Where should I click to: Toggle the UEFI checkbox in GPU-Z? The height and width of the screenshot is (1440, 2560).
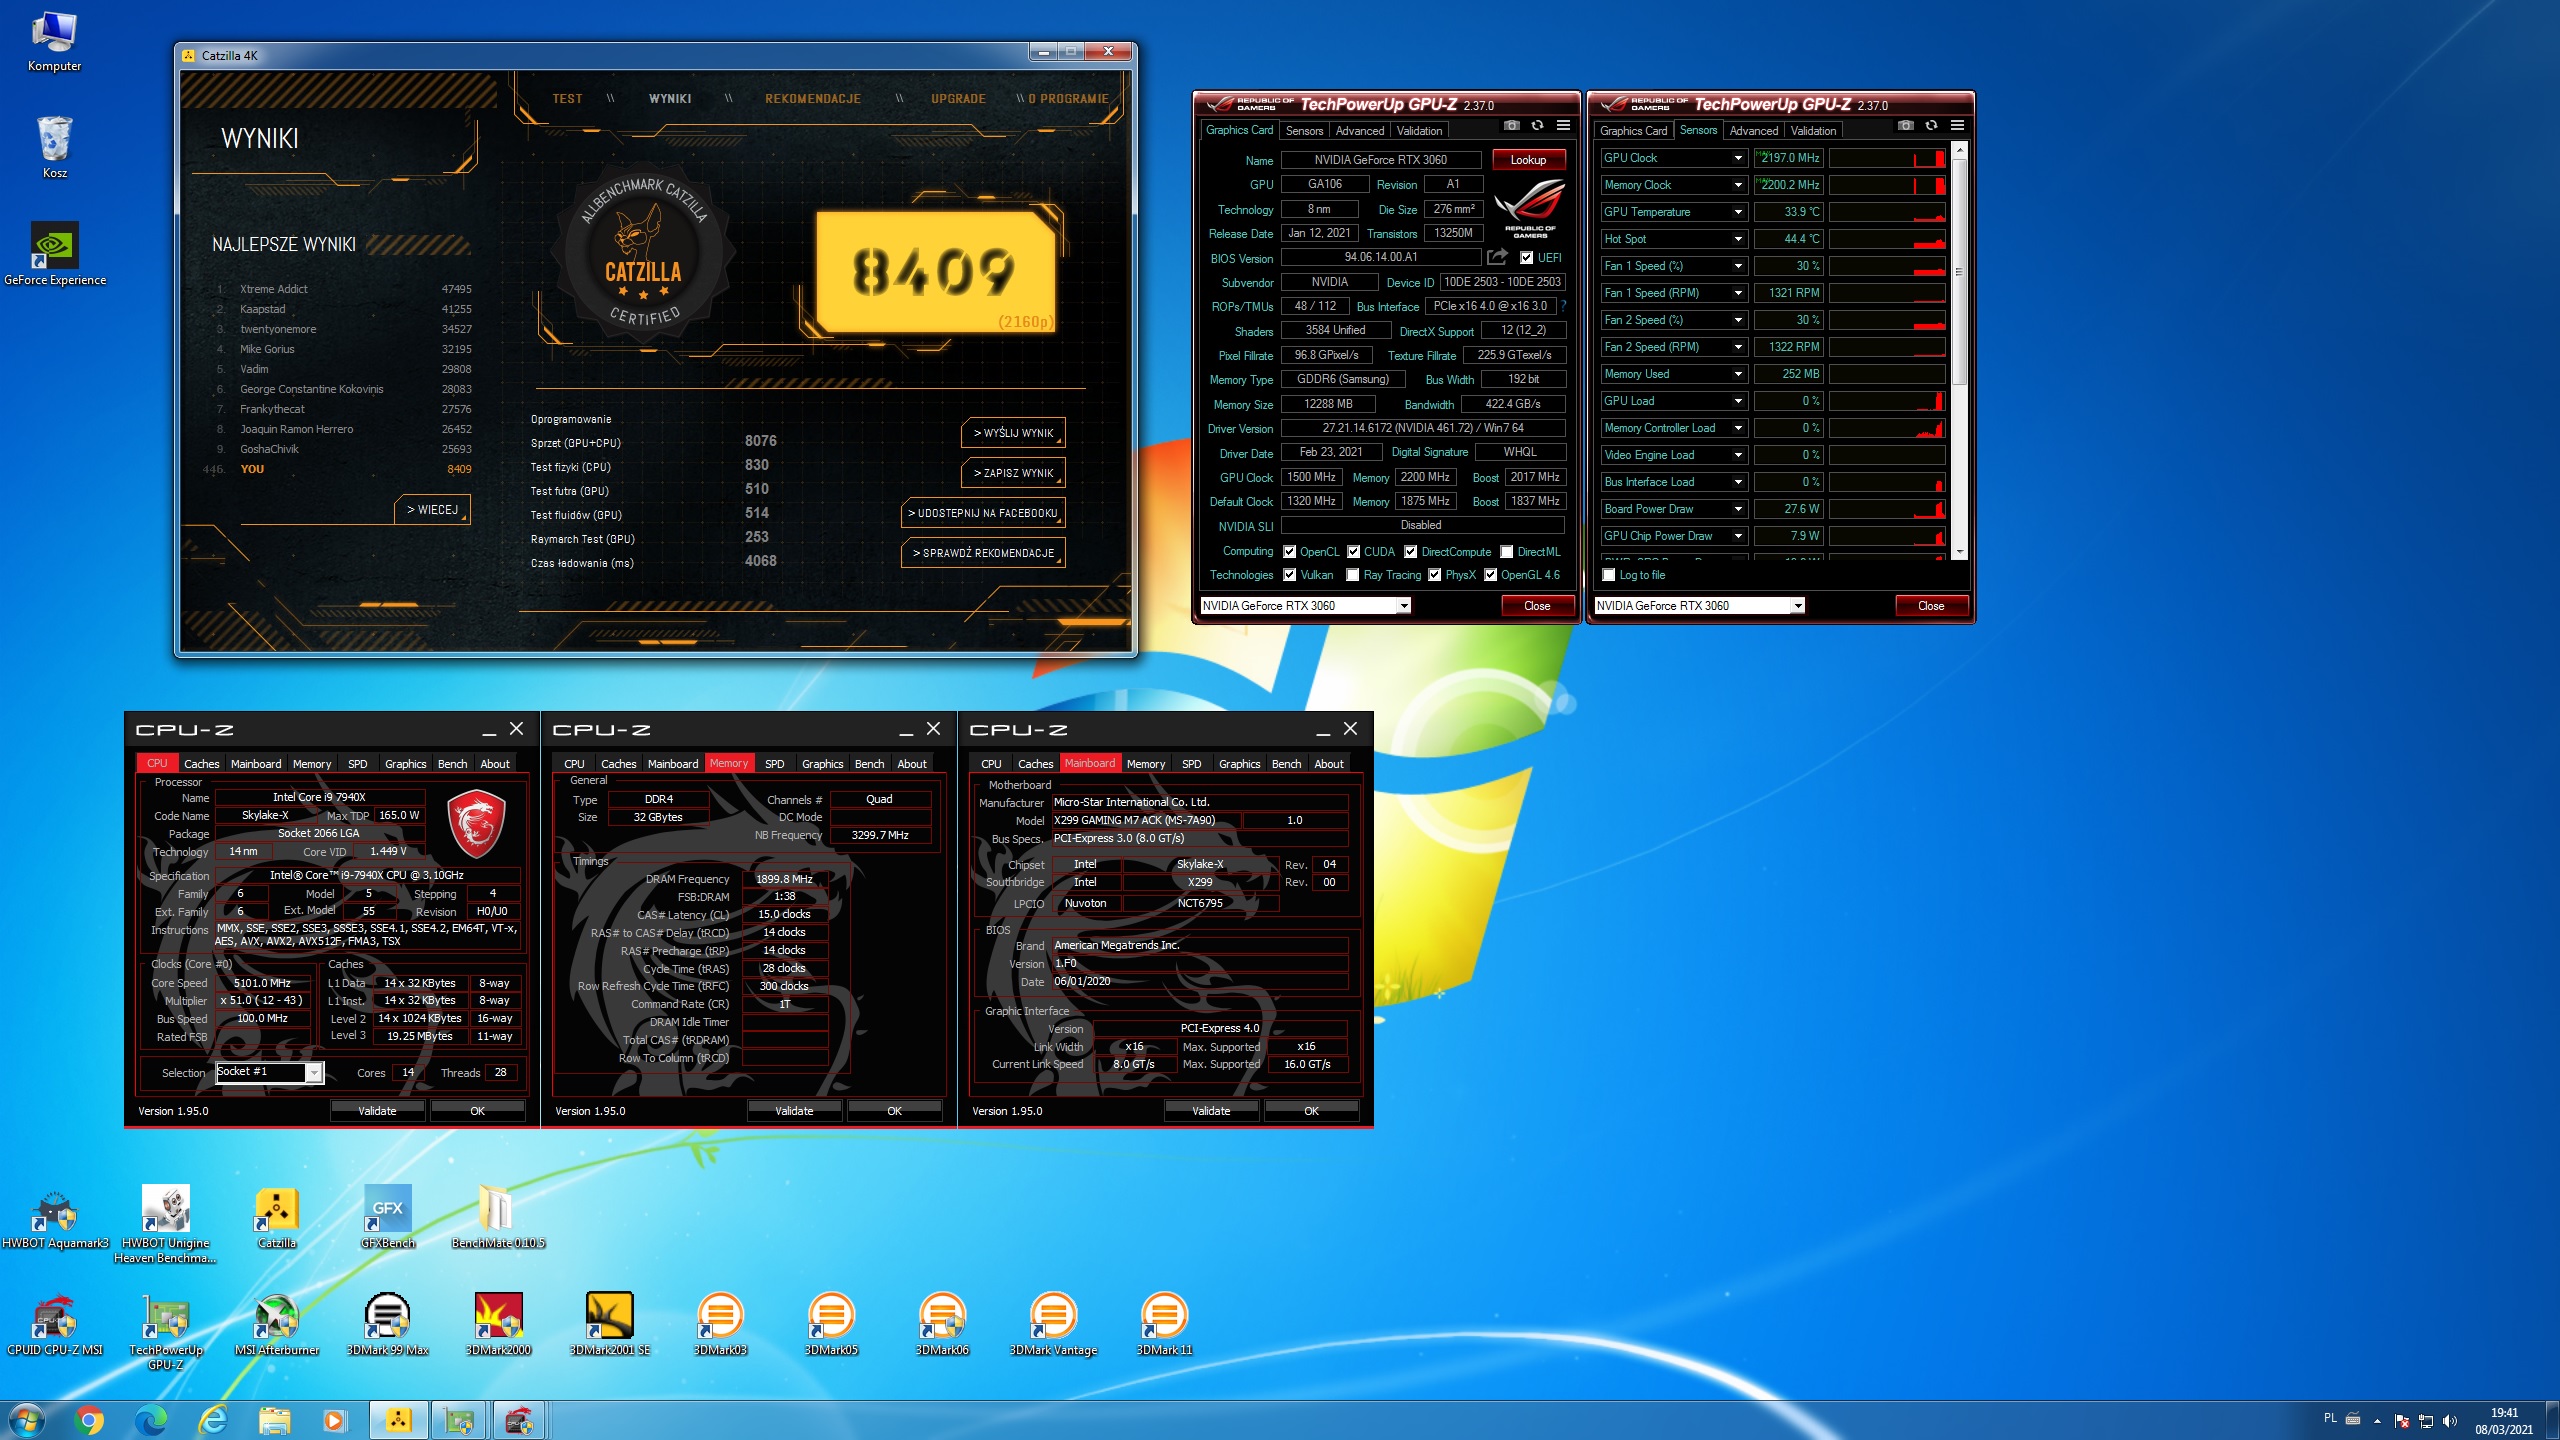pos(1526,258)
